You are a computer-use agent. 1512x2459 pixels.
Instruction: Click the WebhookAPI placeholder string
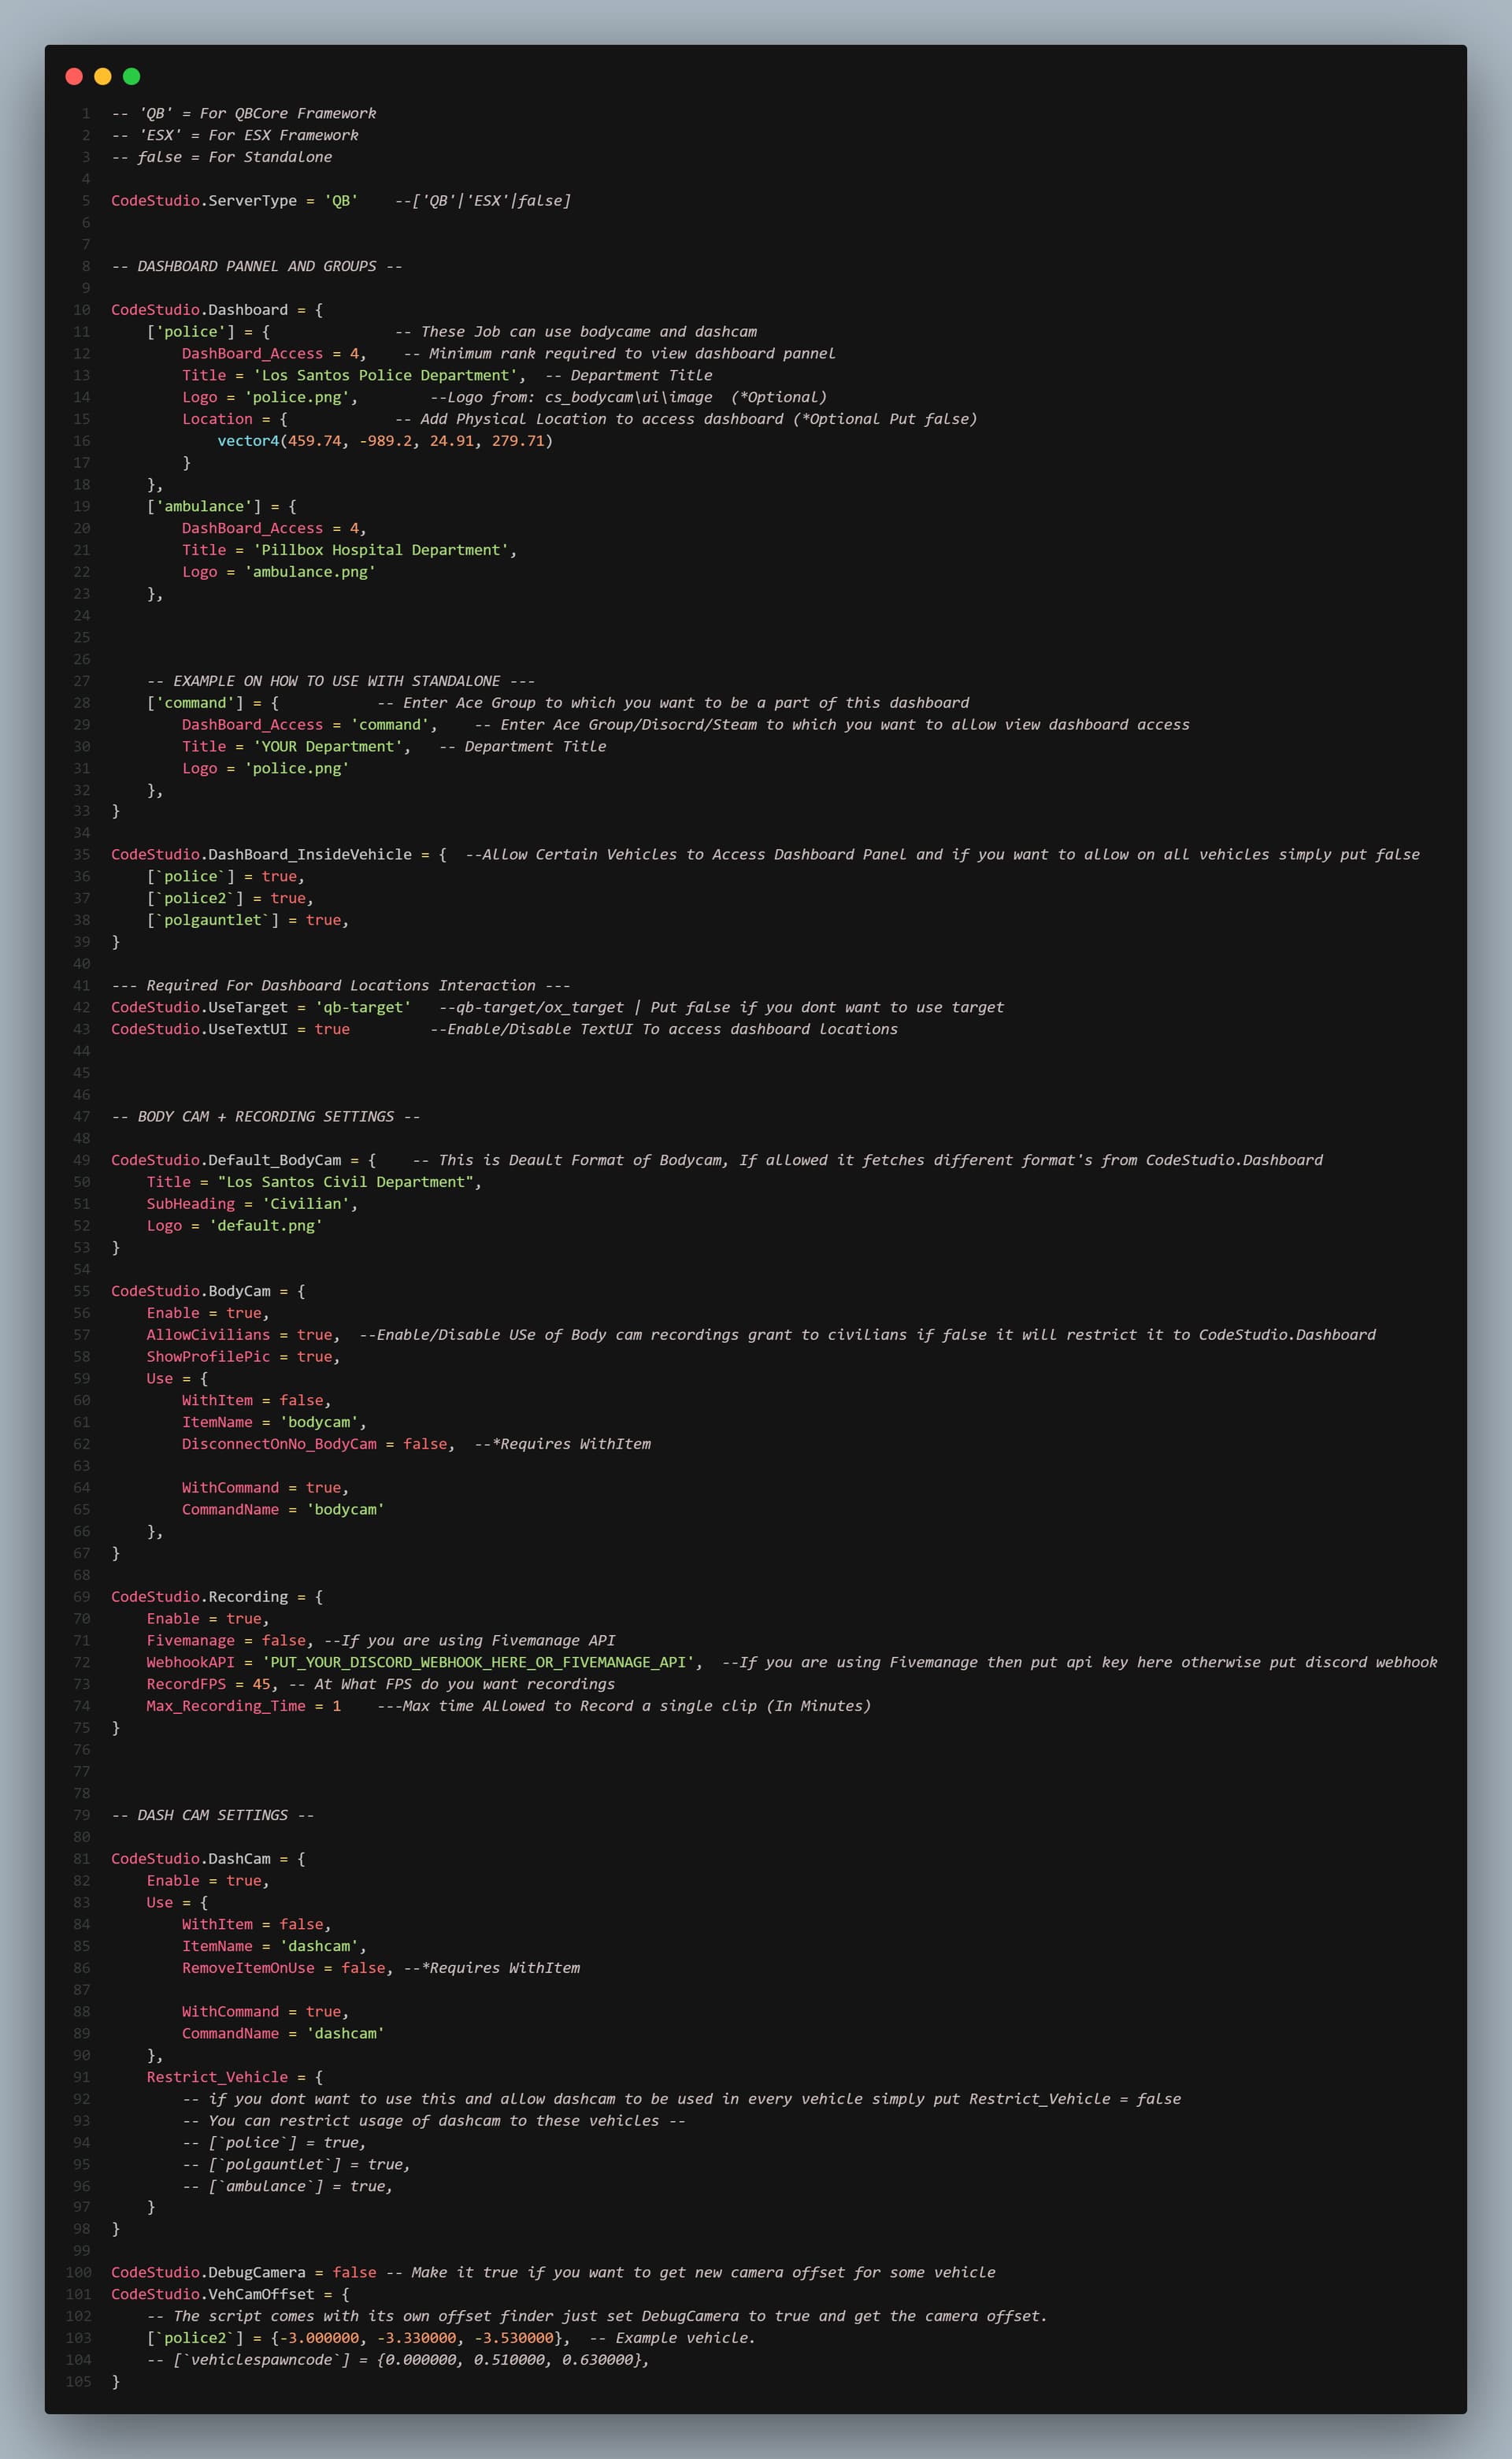[x=478, y=1663]
